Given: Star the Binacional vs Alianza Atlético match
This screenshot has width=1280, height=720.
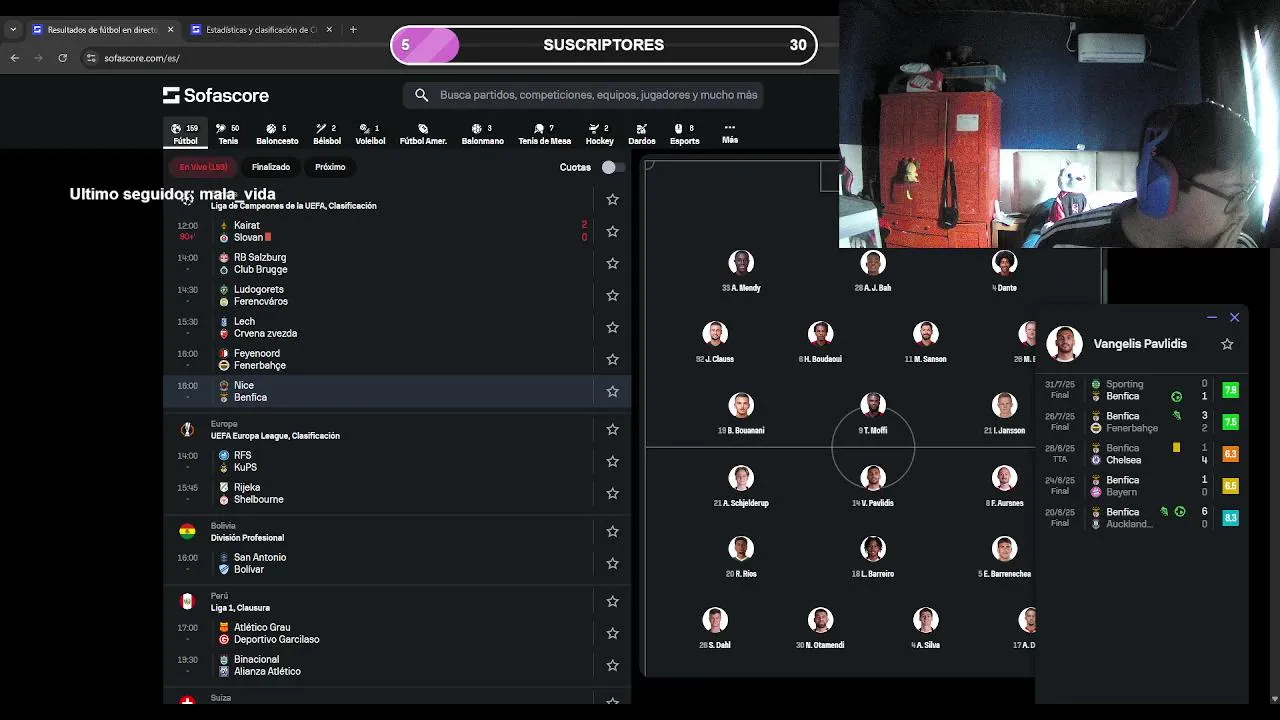Looking at the screenshot, I should (612, 665).
